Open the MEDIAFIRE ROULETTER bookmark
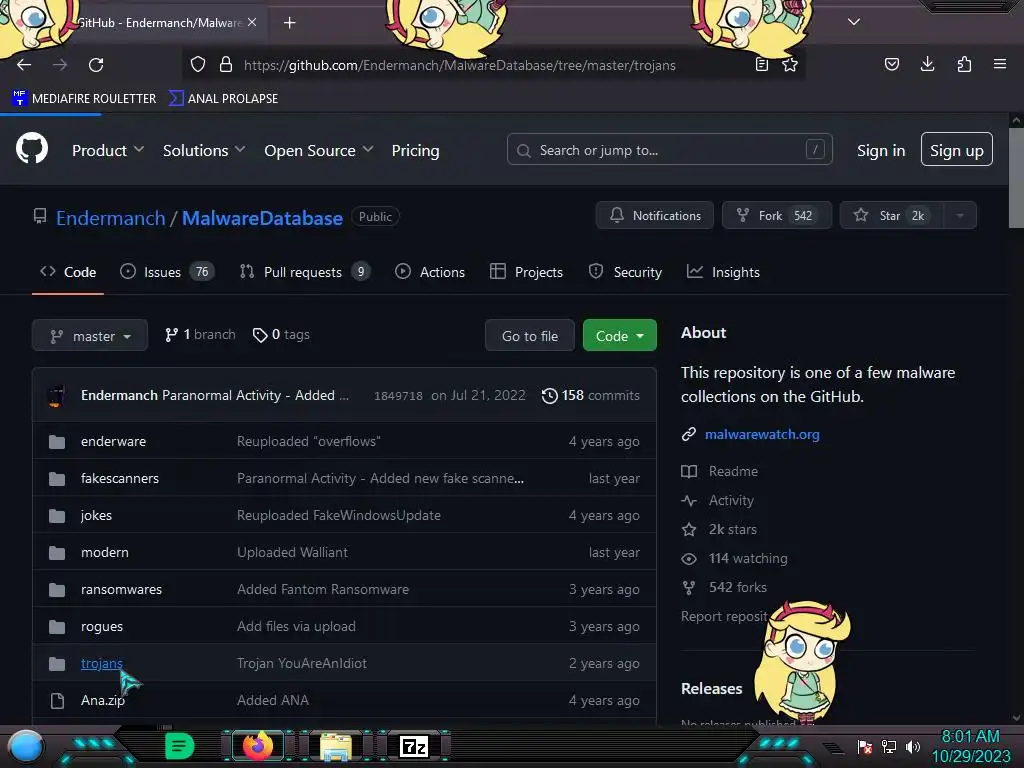The image size is (1024, 768). coord(84,99)
